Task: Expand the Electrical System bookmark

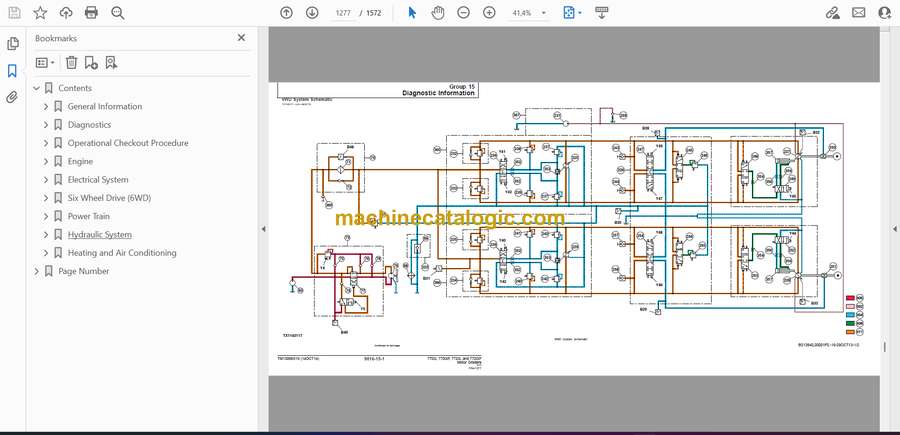Action: [x=46, y=180]
